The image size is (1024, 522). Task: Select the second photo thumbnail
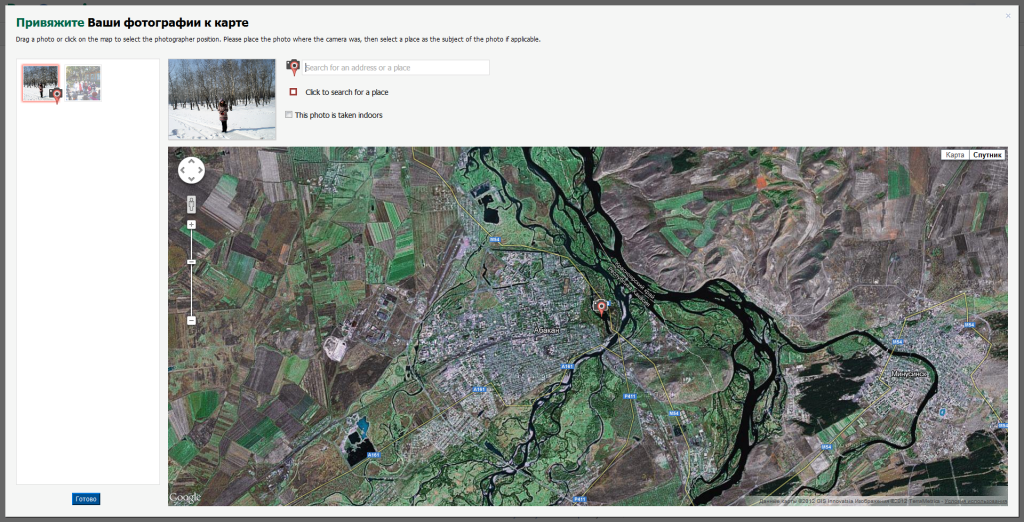(84, 83)
